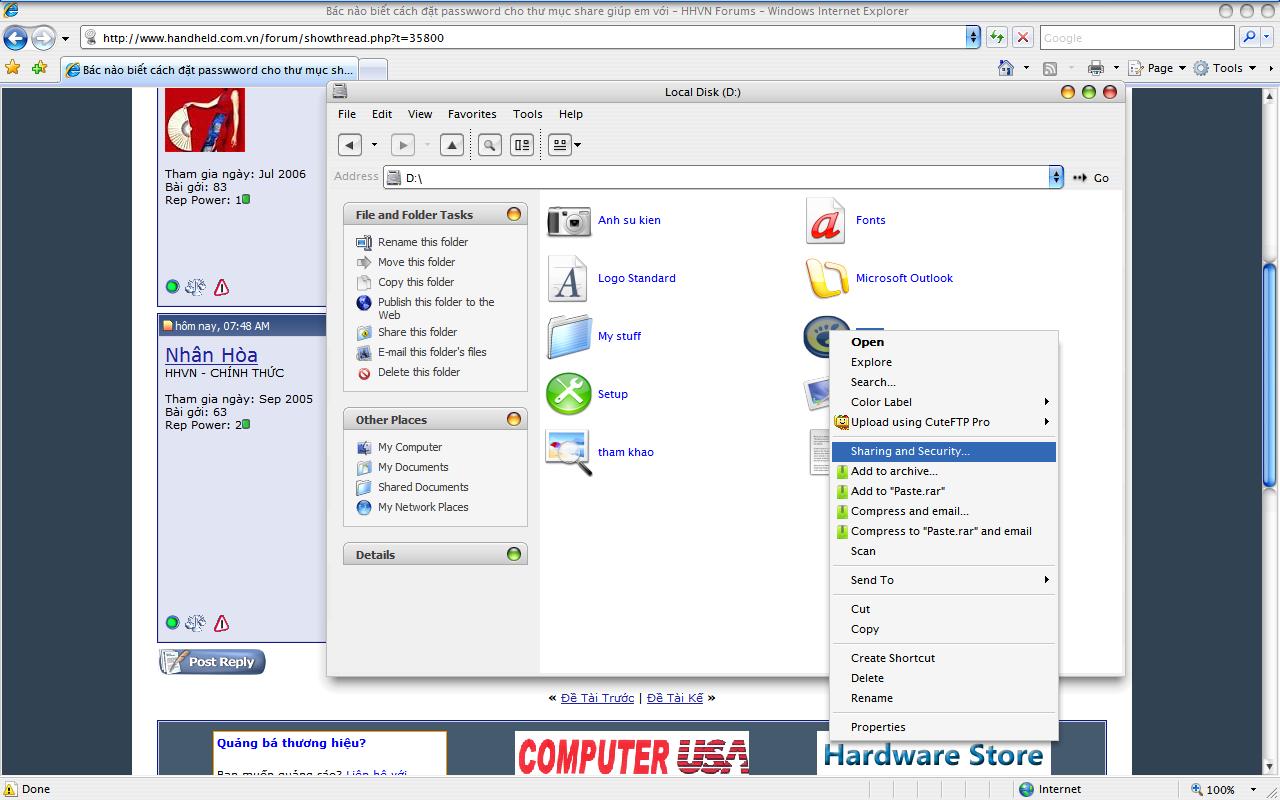Open the Nhân Hòa user profile link

[211, 355]
